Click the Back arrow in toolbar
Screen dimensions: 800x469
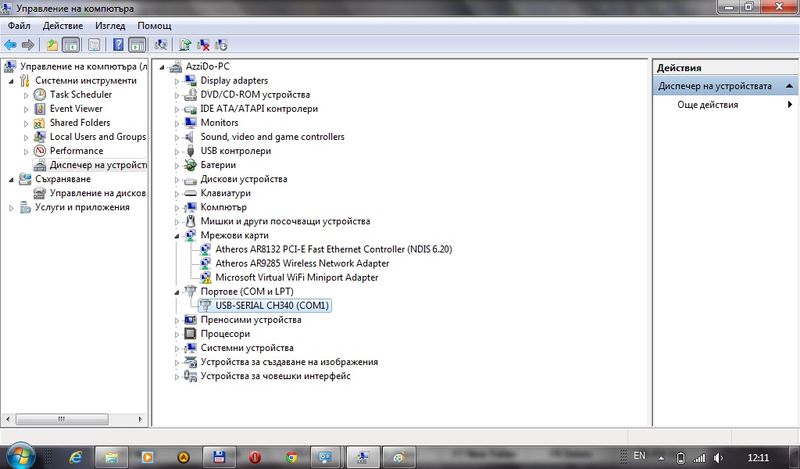10,45
